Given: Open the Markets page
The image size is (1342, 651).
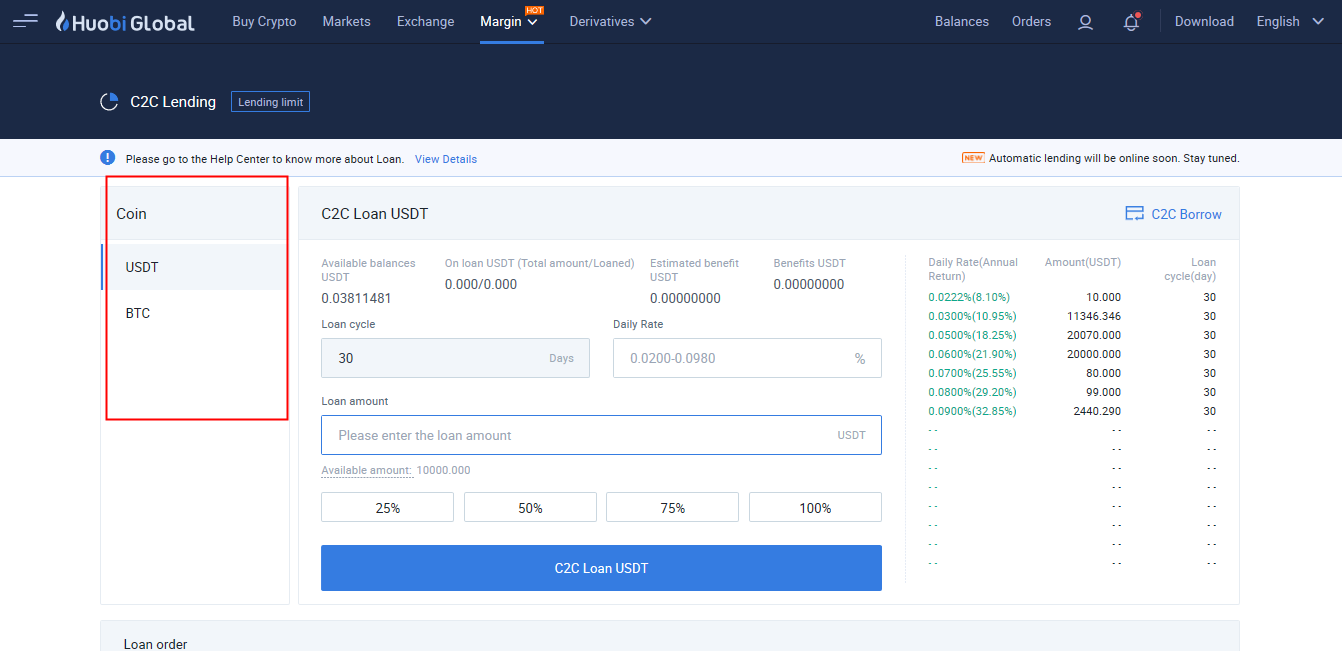Looking at the screenshot, I should [347, 21].
